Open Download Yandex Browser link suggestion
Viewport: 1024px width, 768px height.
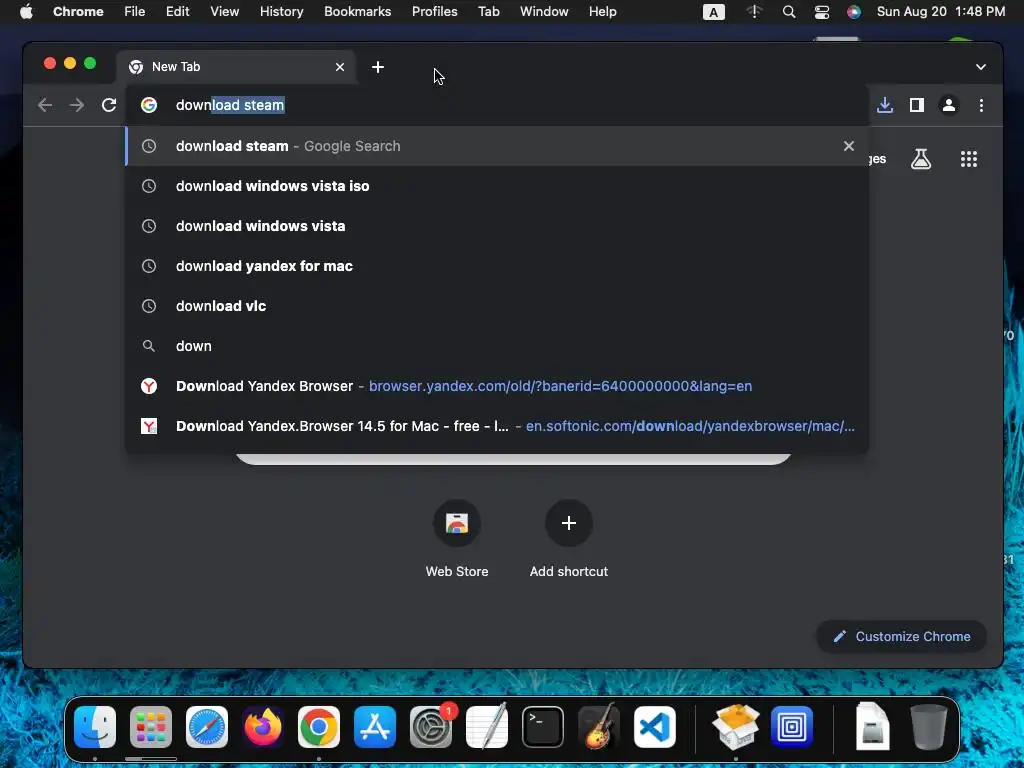(496, 386)
